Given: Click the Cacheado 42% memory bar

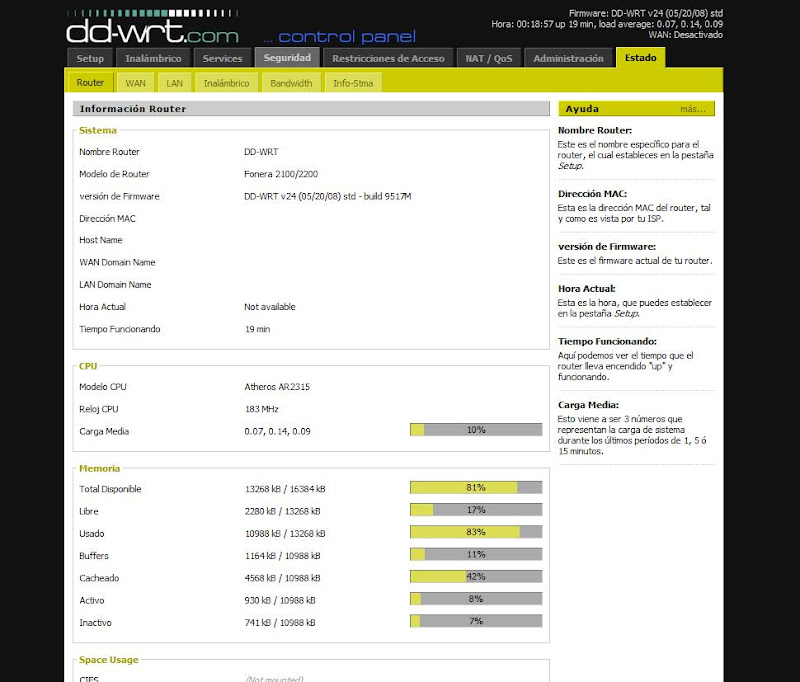Looking at the screenshot, I should coord(476,576).
